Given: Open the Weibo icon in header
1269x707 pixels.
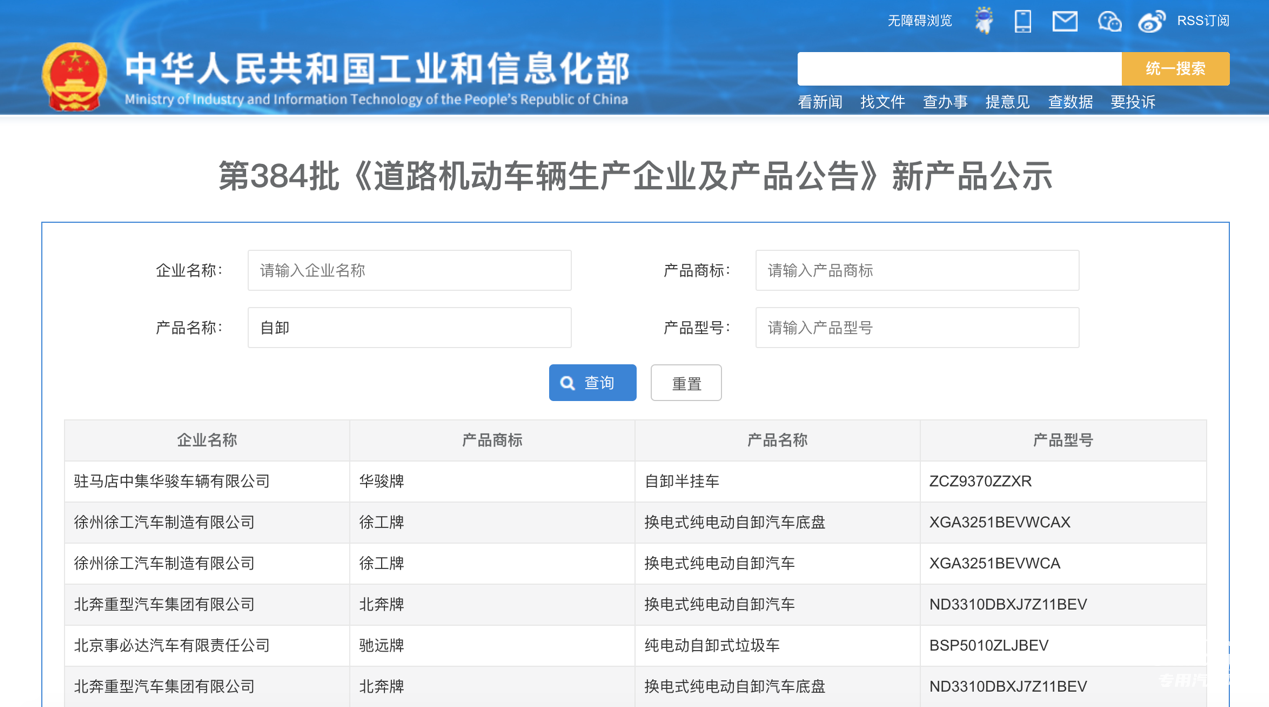Looking at the screenshot, I should 1152,21.
